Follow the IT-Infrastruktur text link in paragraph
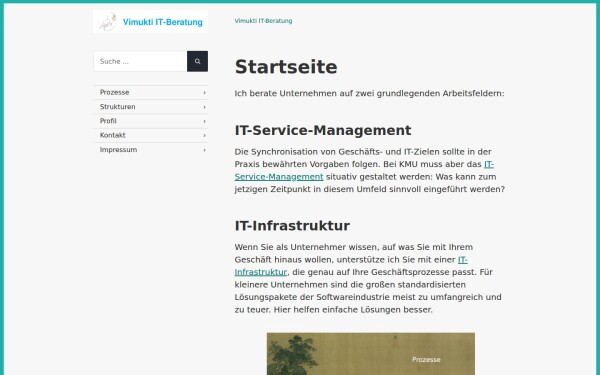The width and height of the screenshot is (600, 375). point(261,272)
